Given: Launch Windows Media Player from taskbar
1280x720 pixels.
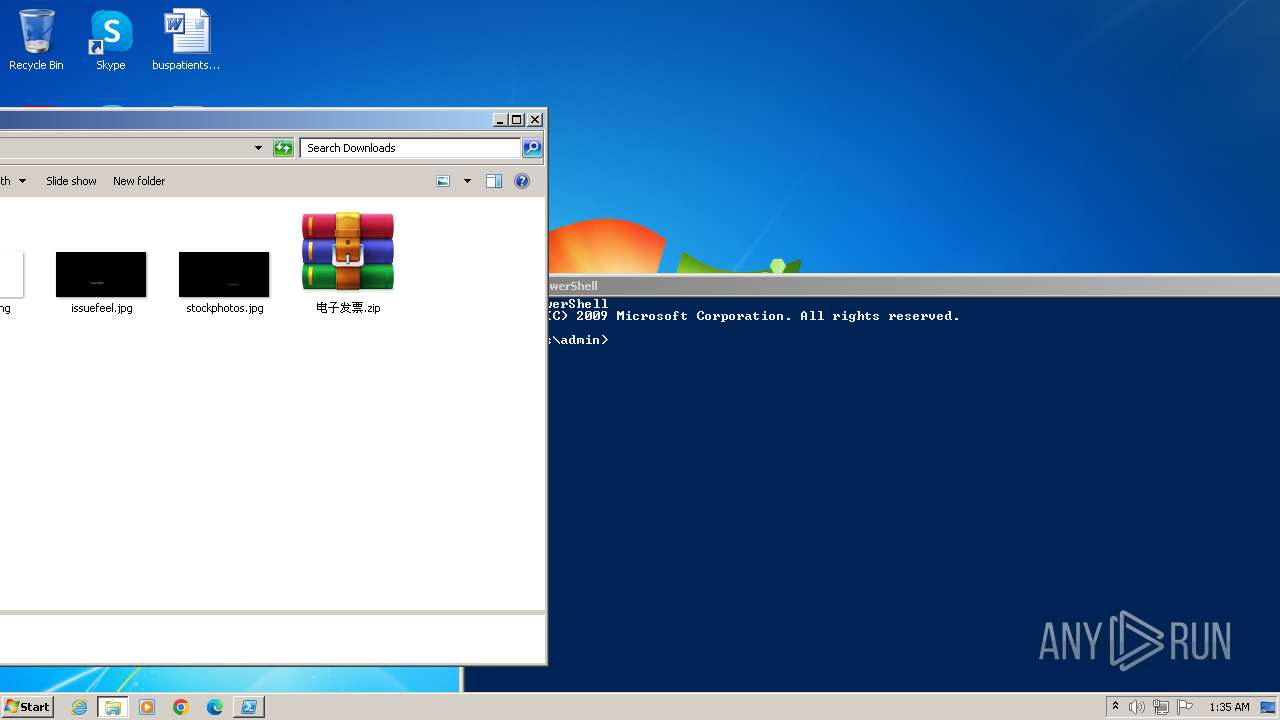Looking at the screenshot, I should 147,707.
